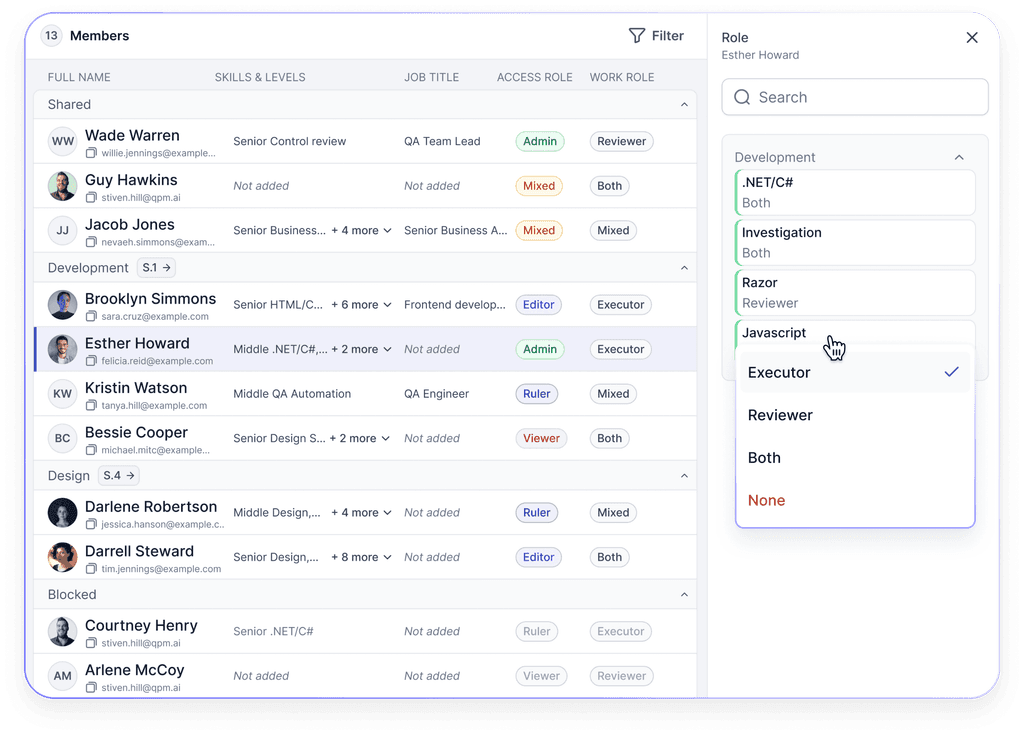1024x735 pixels.
Task: Collapse the Blocked section
Action: point(684,594)
